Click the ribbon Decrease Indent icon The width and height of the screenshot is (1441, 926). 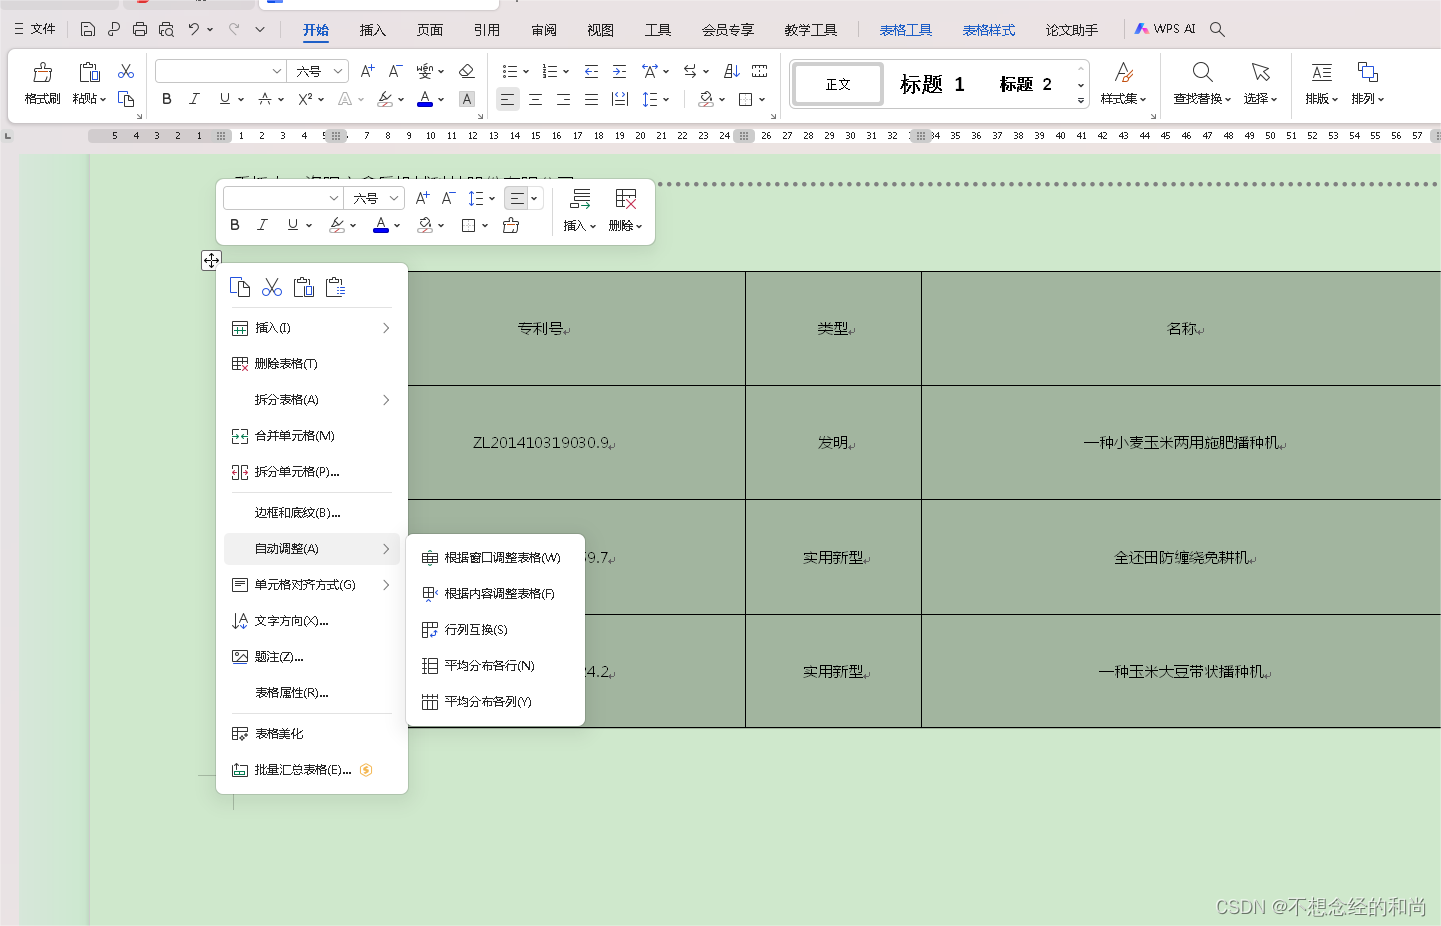click(x=591, y=71)
